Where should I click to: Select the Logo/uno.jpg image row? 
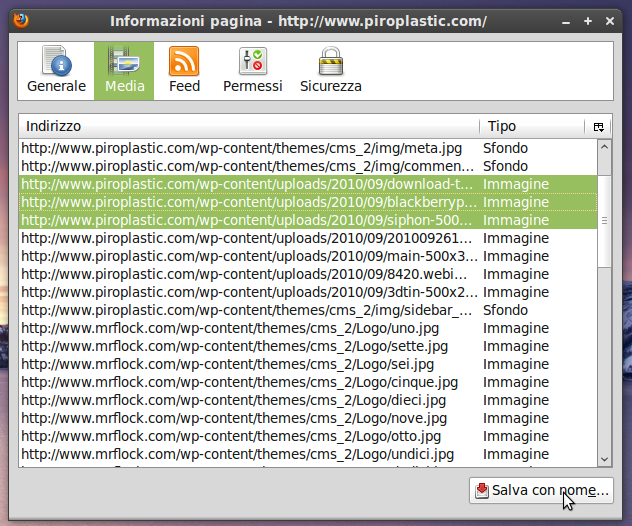tap(250, 328)
